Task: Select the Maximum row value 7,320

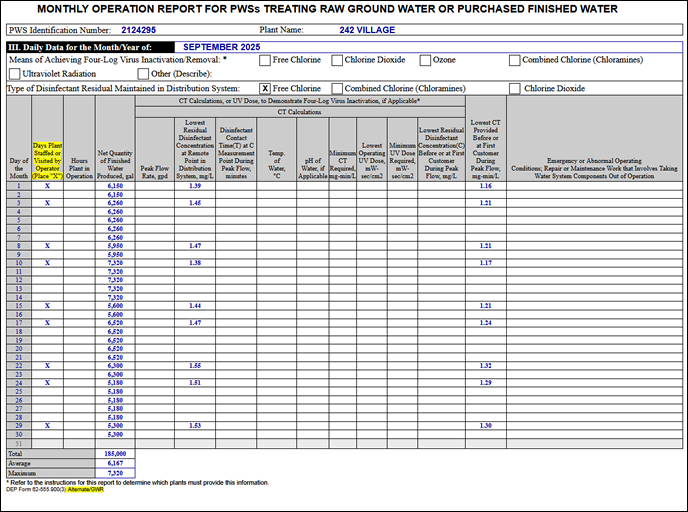Action: pos(114,473)
